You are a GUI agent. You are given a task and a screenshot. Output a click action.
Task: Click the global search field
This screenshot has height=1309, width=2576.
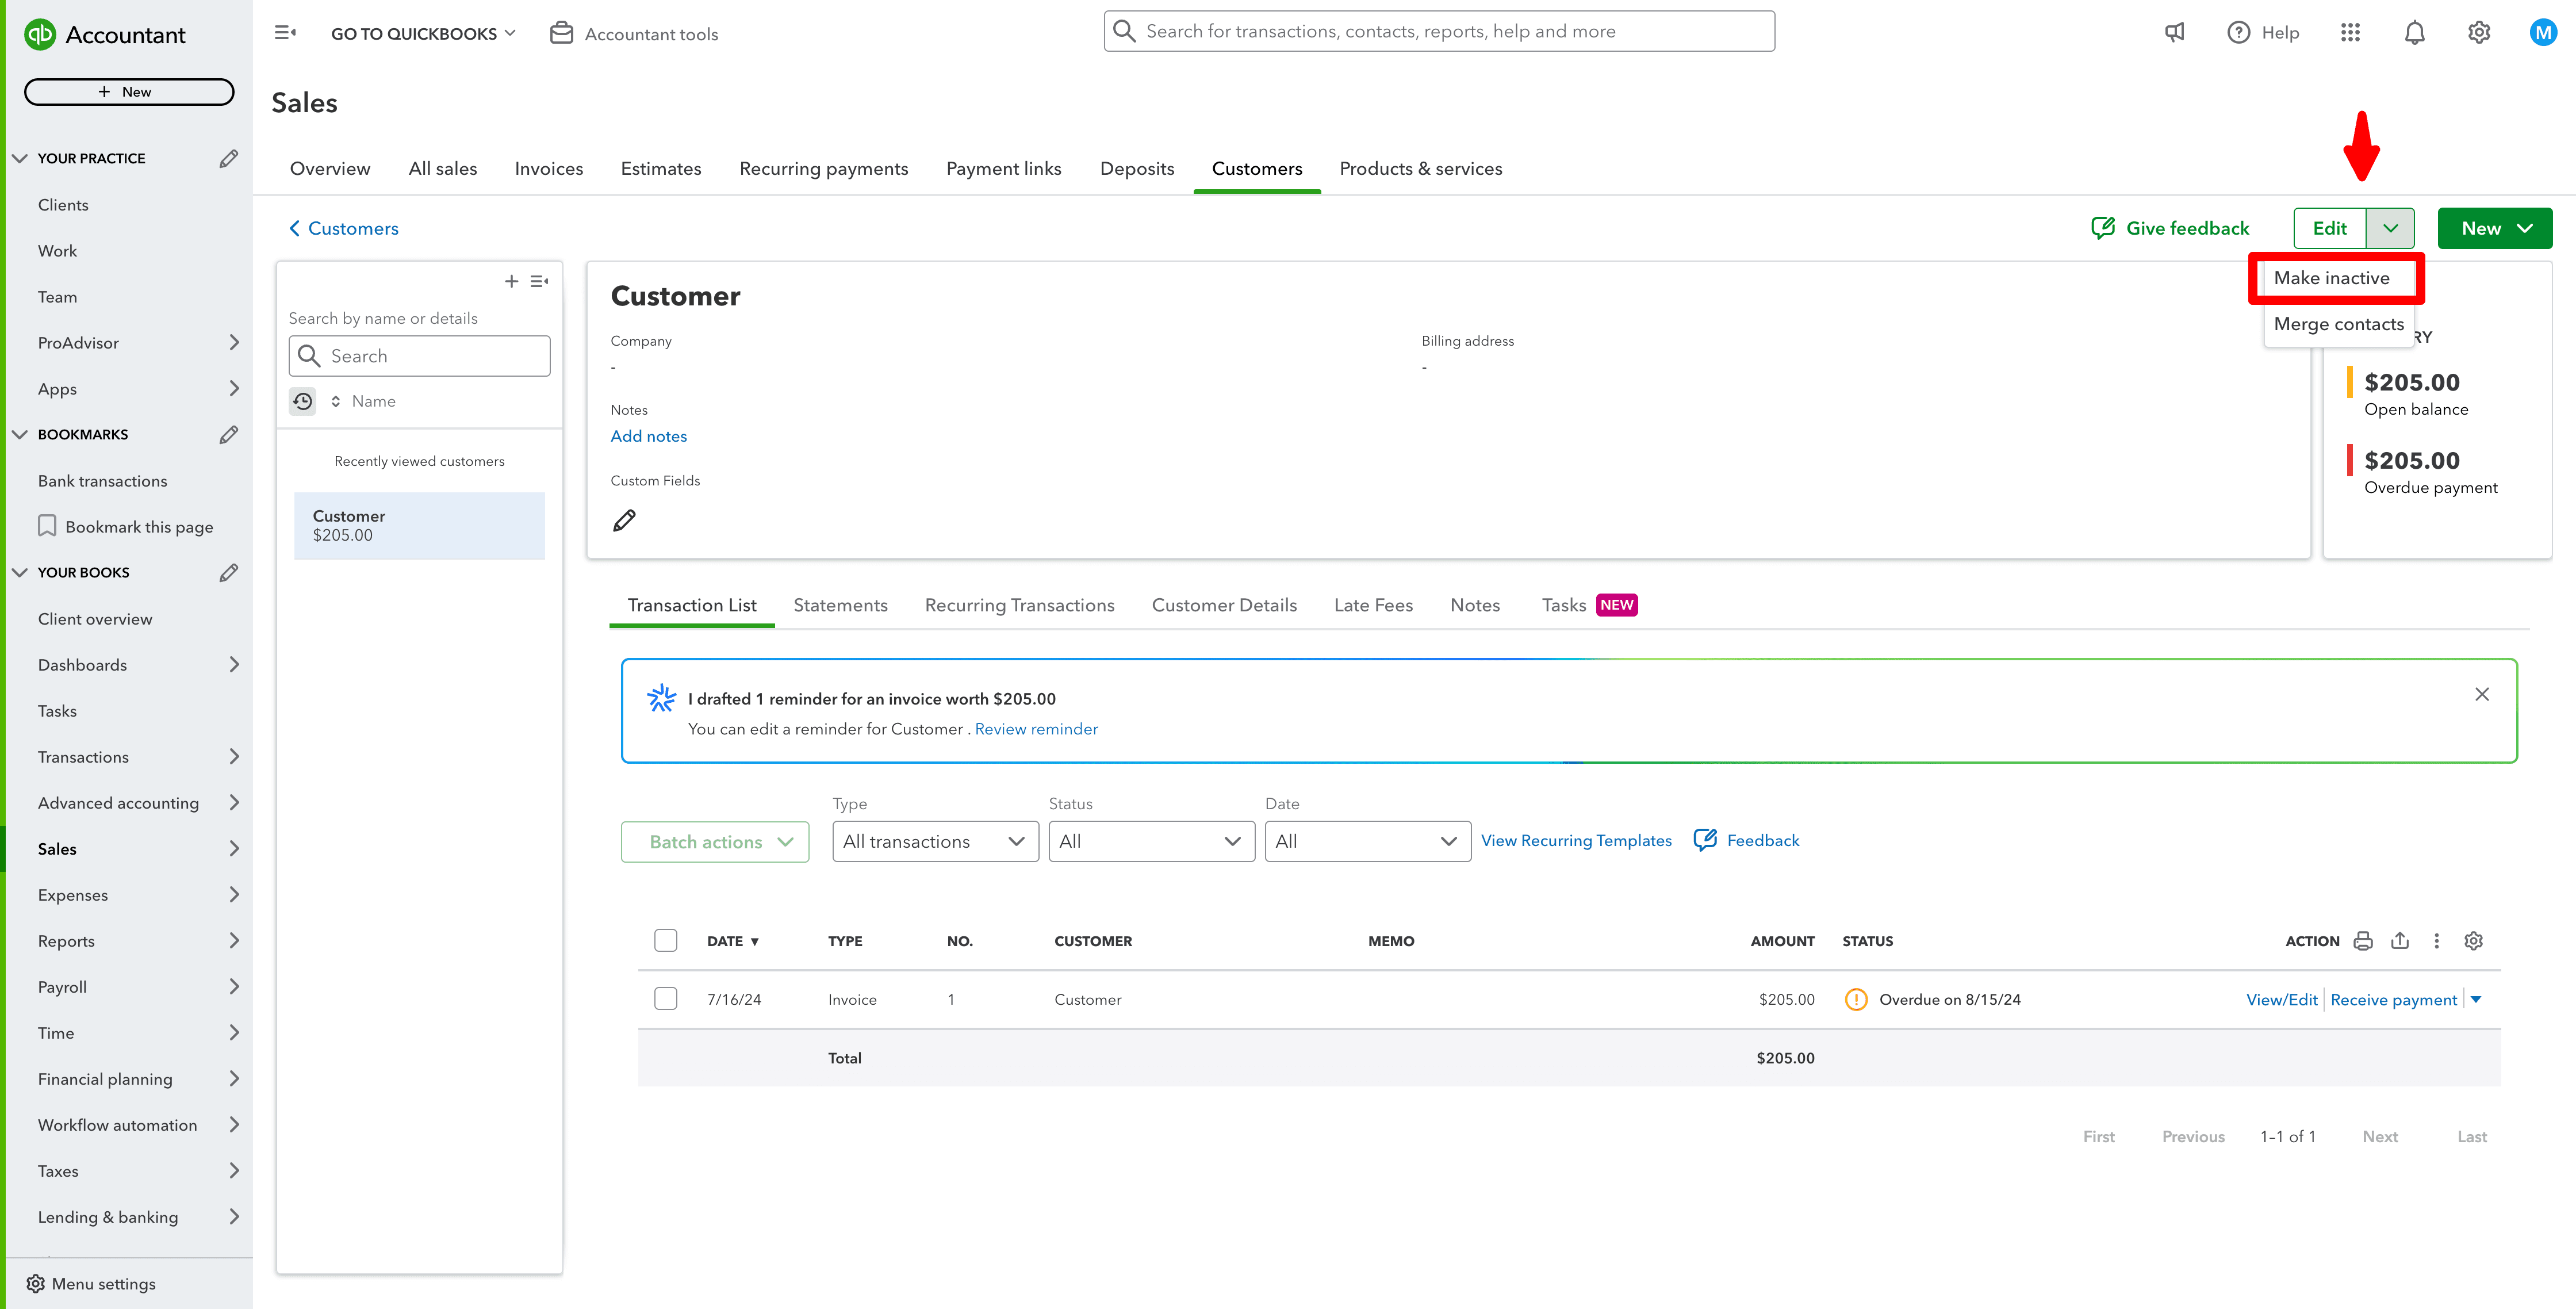pyautogui.click(x=1438, y=31)
